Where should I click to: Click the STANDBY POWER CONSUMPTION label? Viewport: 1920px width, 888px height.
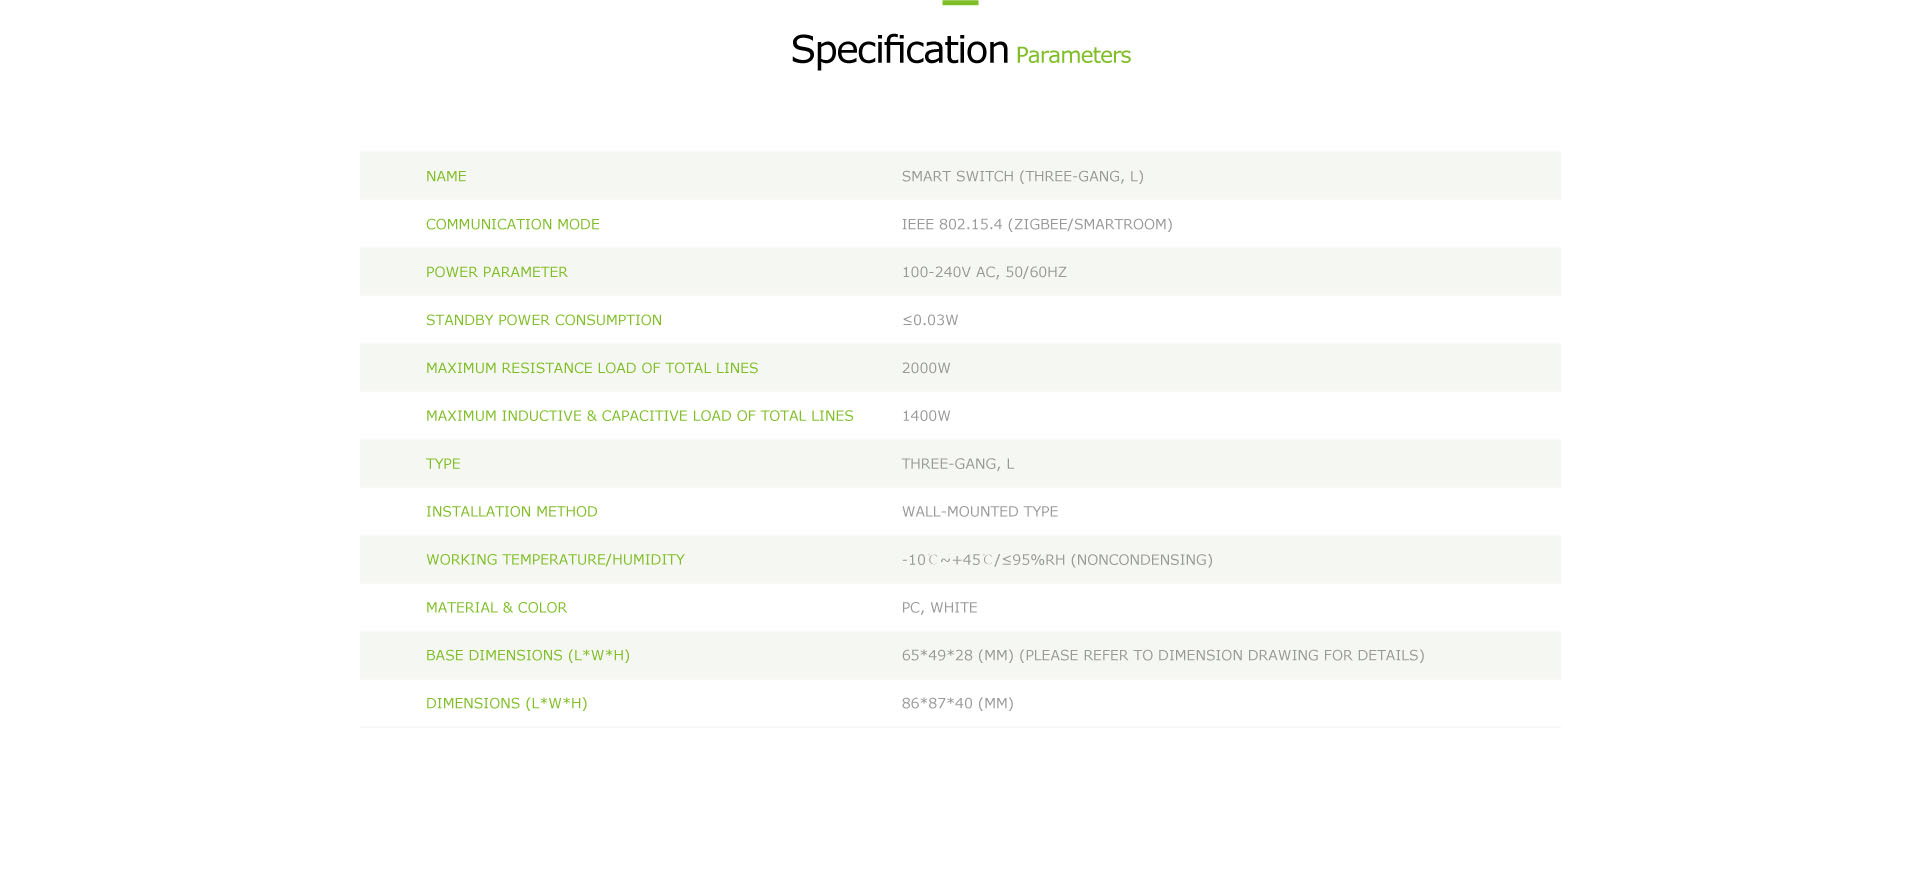543,320
